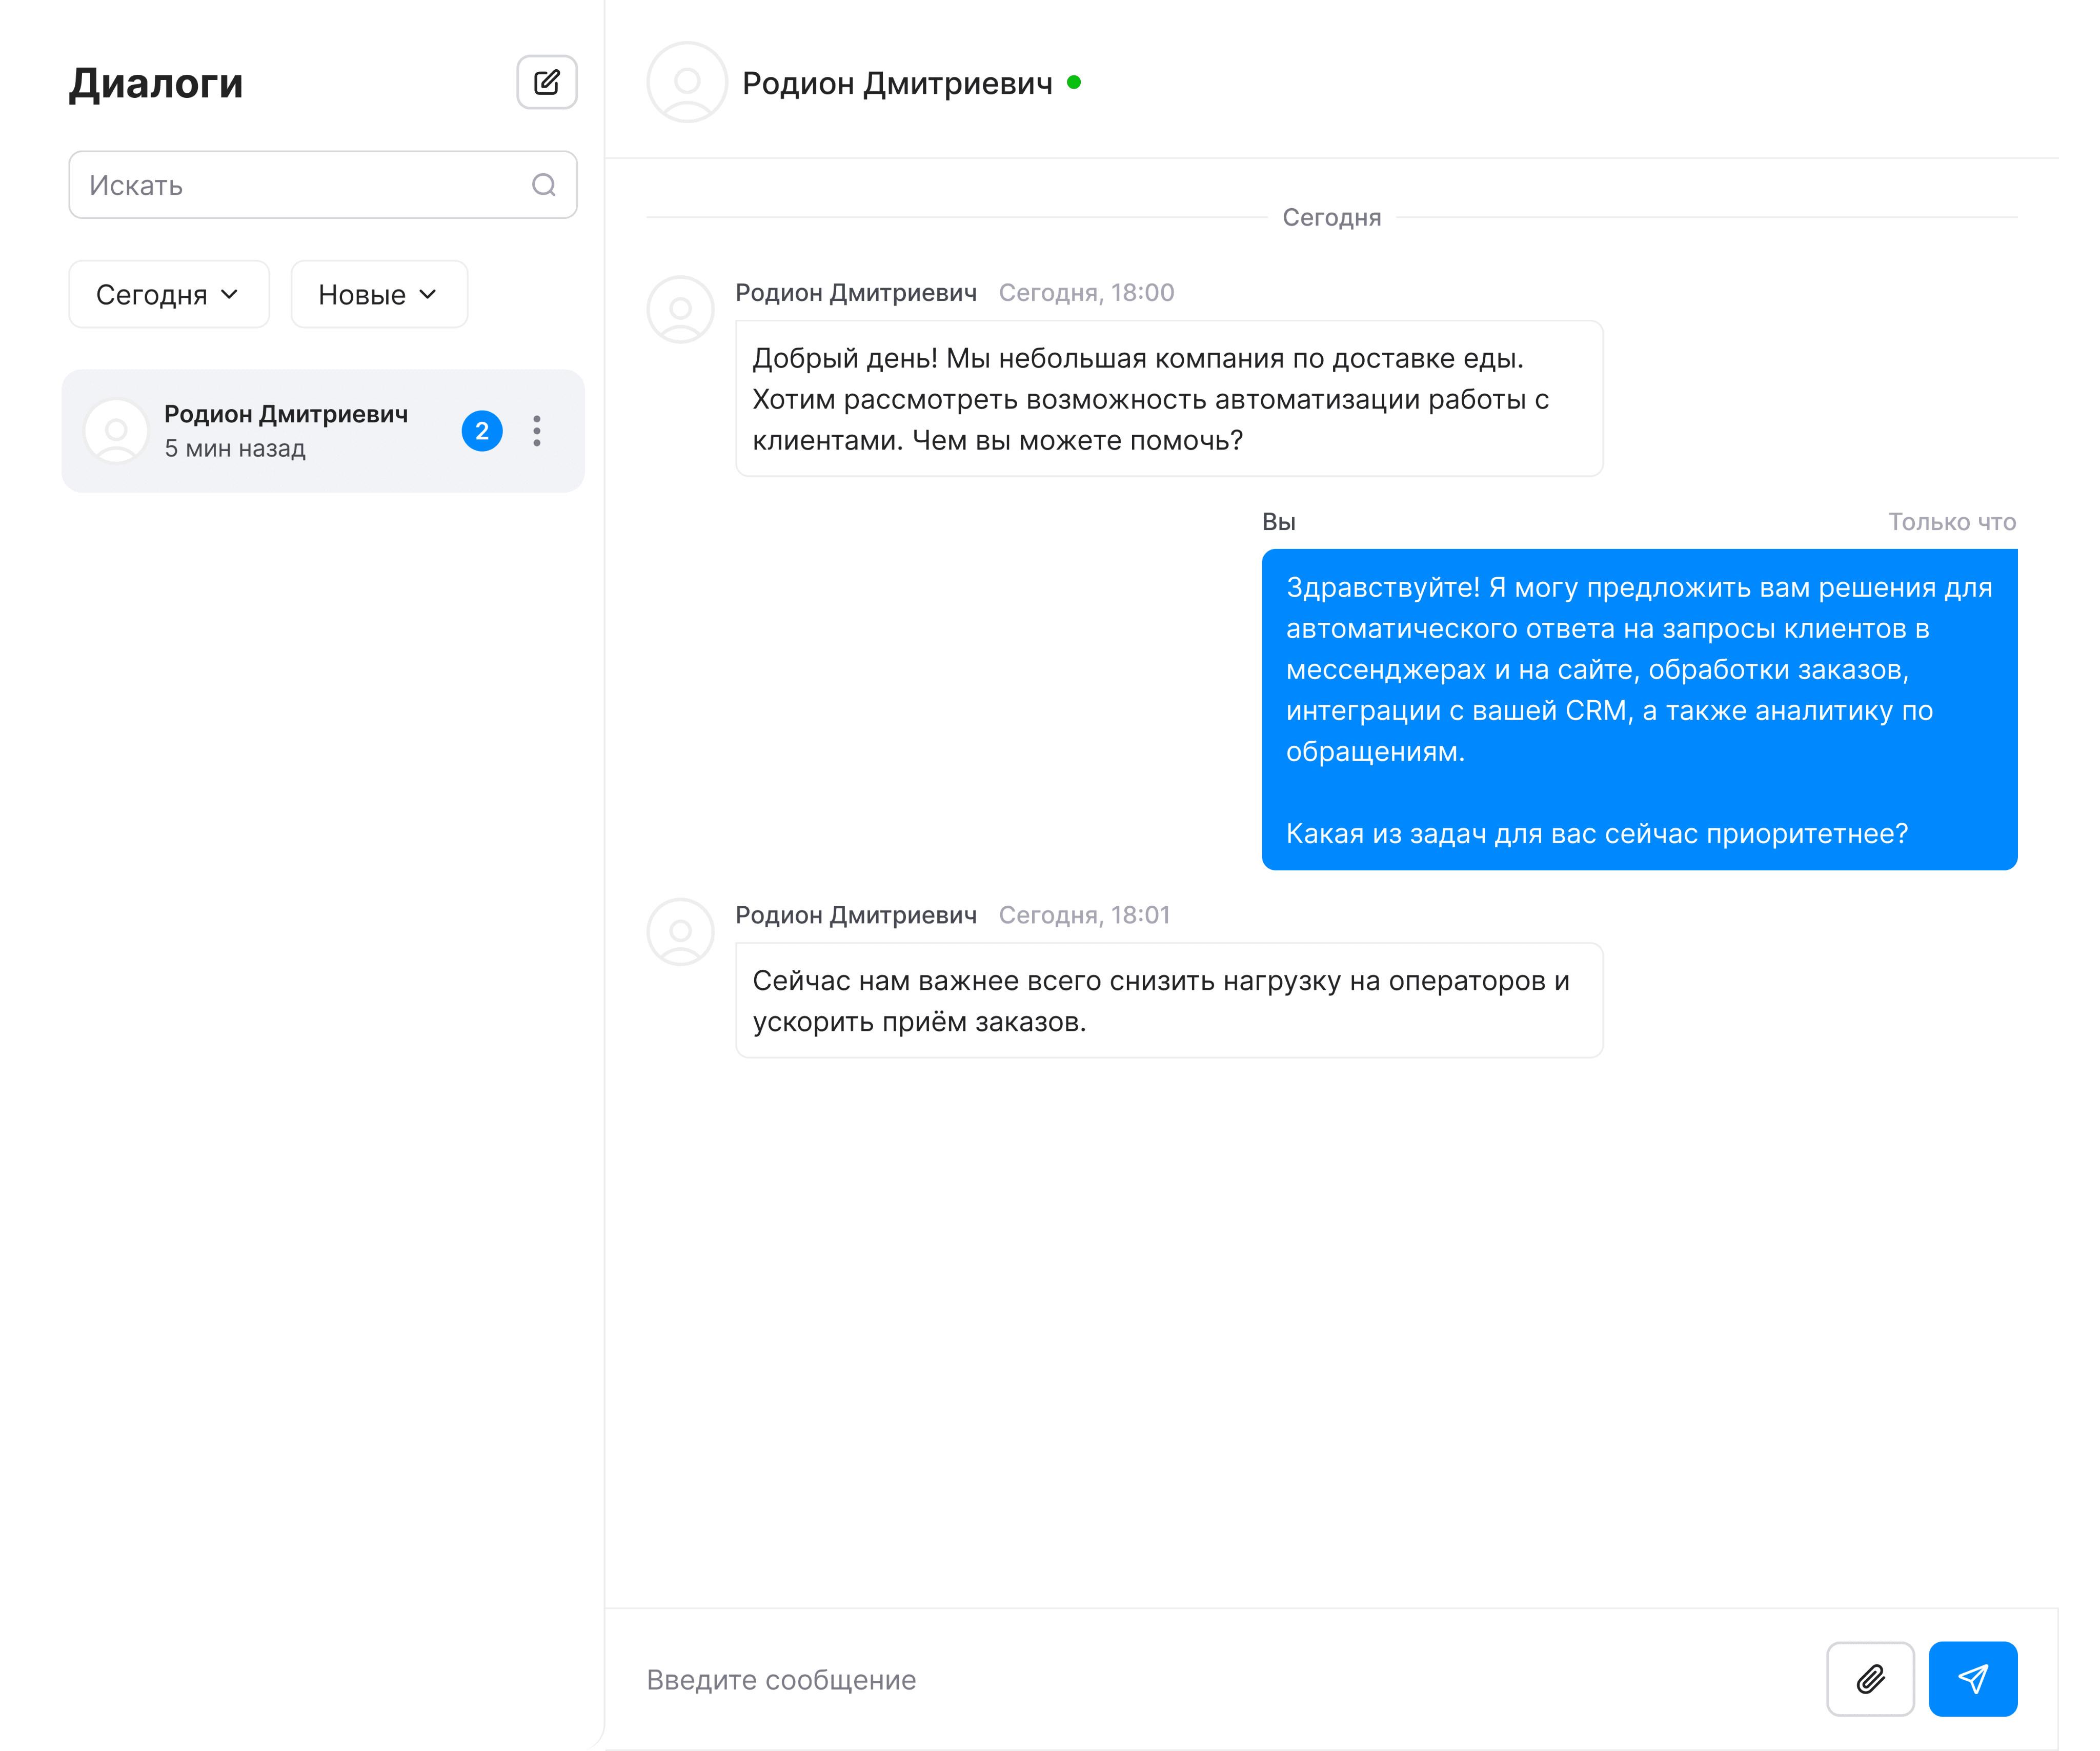Expand the Сегодня filter dropdown

(x=168, y=294)
